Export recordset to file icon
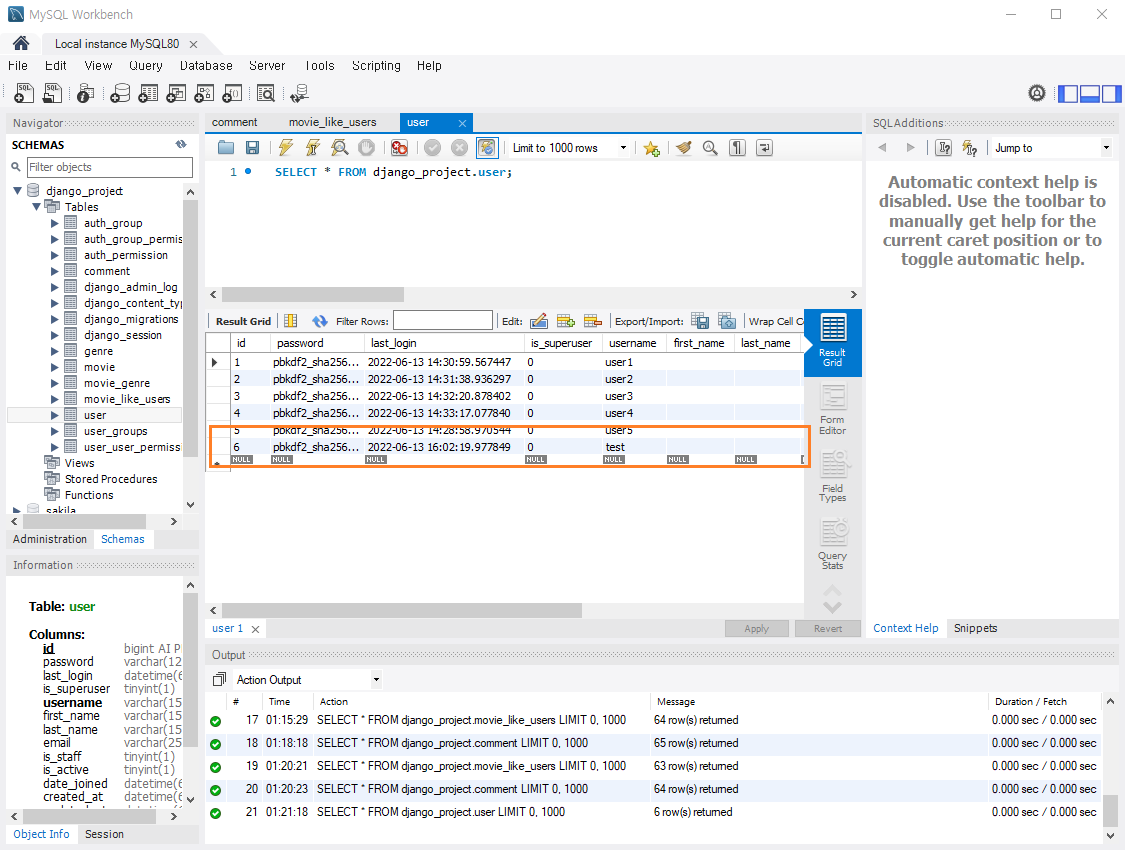 pos(700,321)
